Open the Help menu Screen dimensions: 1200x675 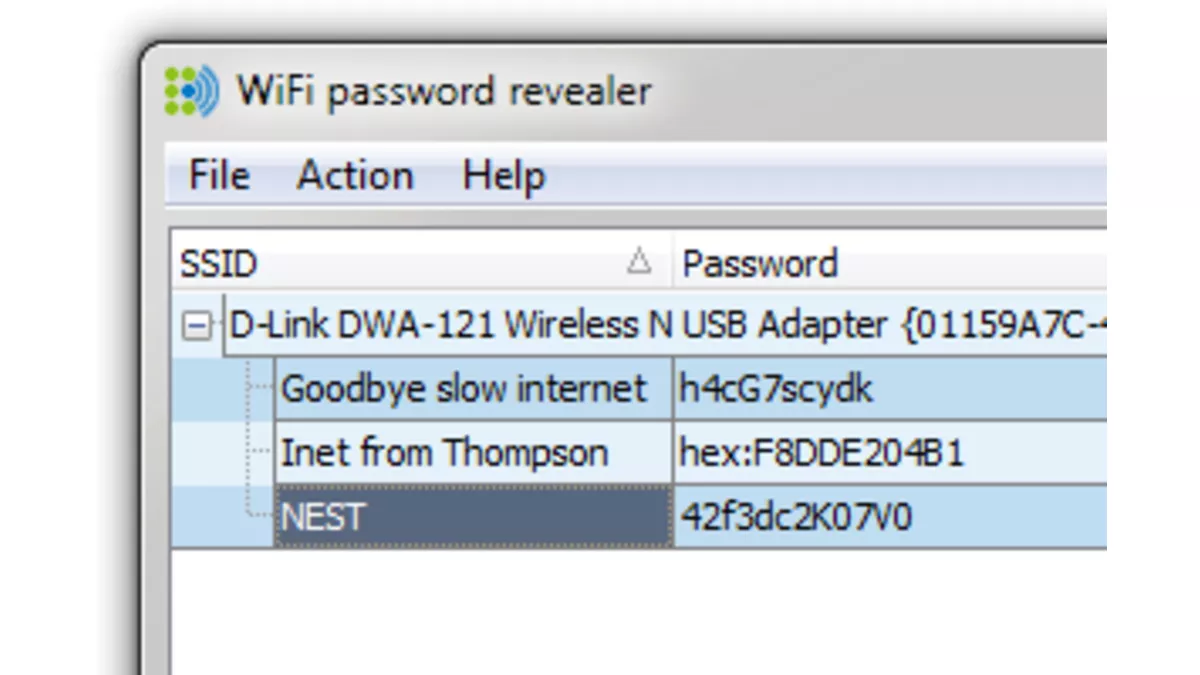pos(503,175)
